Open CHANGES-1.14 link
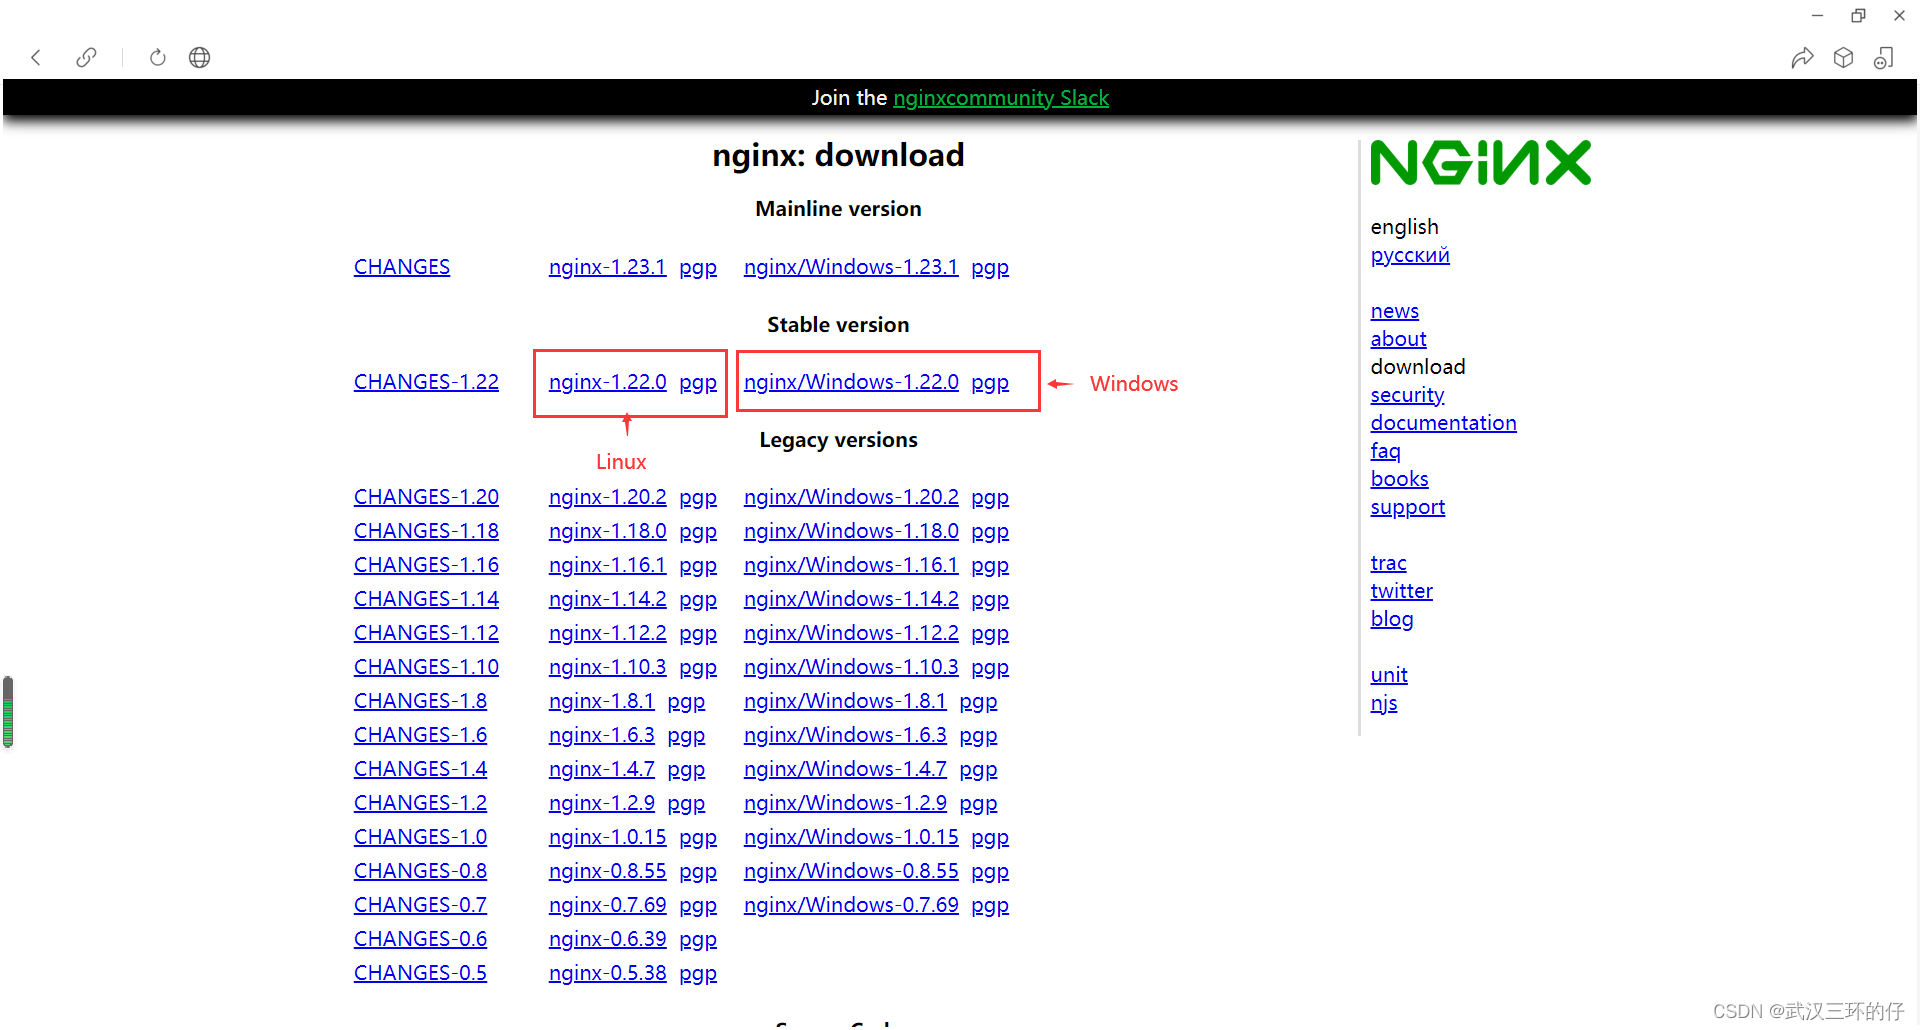This screenshot has height=1030, width=1920. tap(426, 599)
